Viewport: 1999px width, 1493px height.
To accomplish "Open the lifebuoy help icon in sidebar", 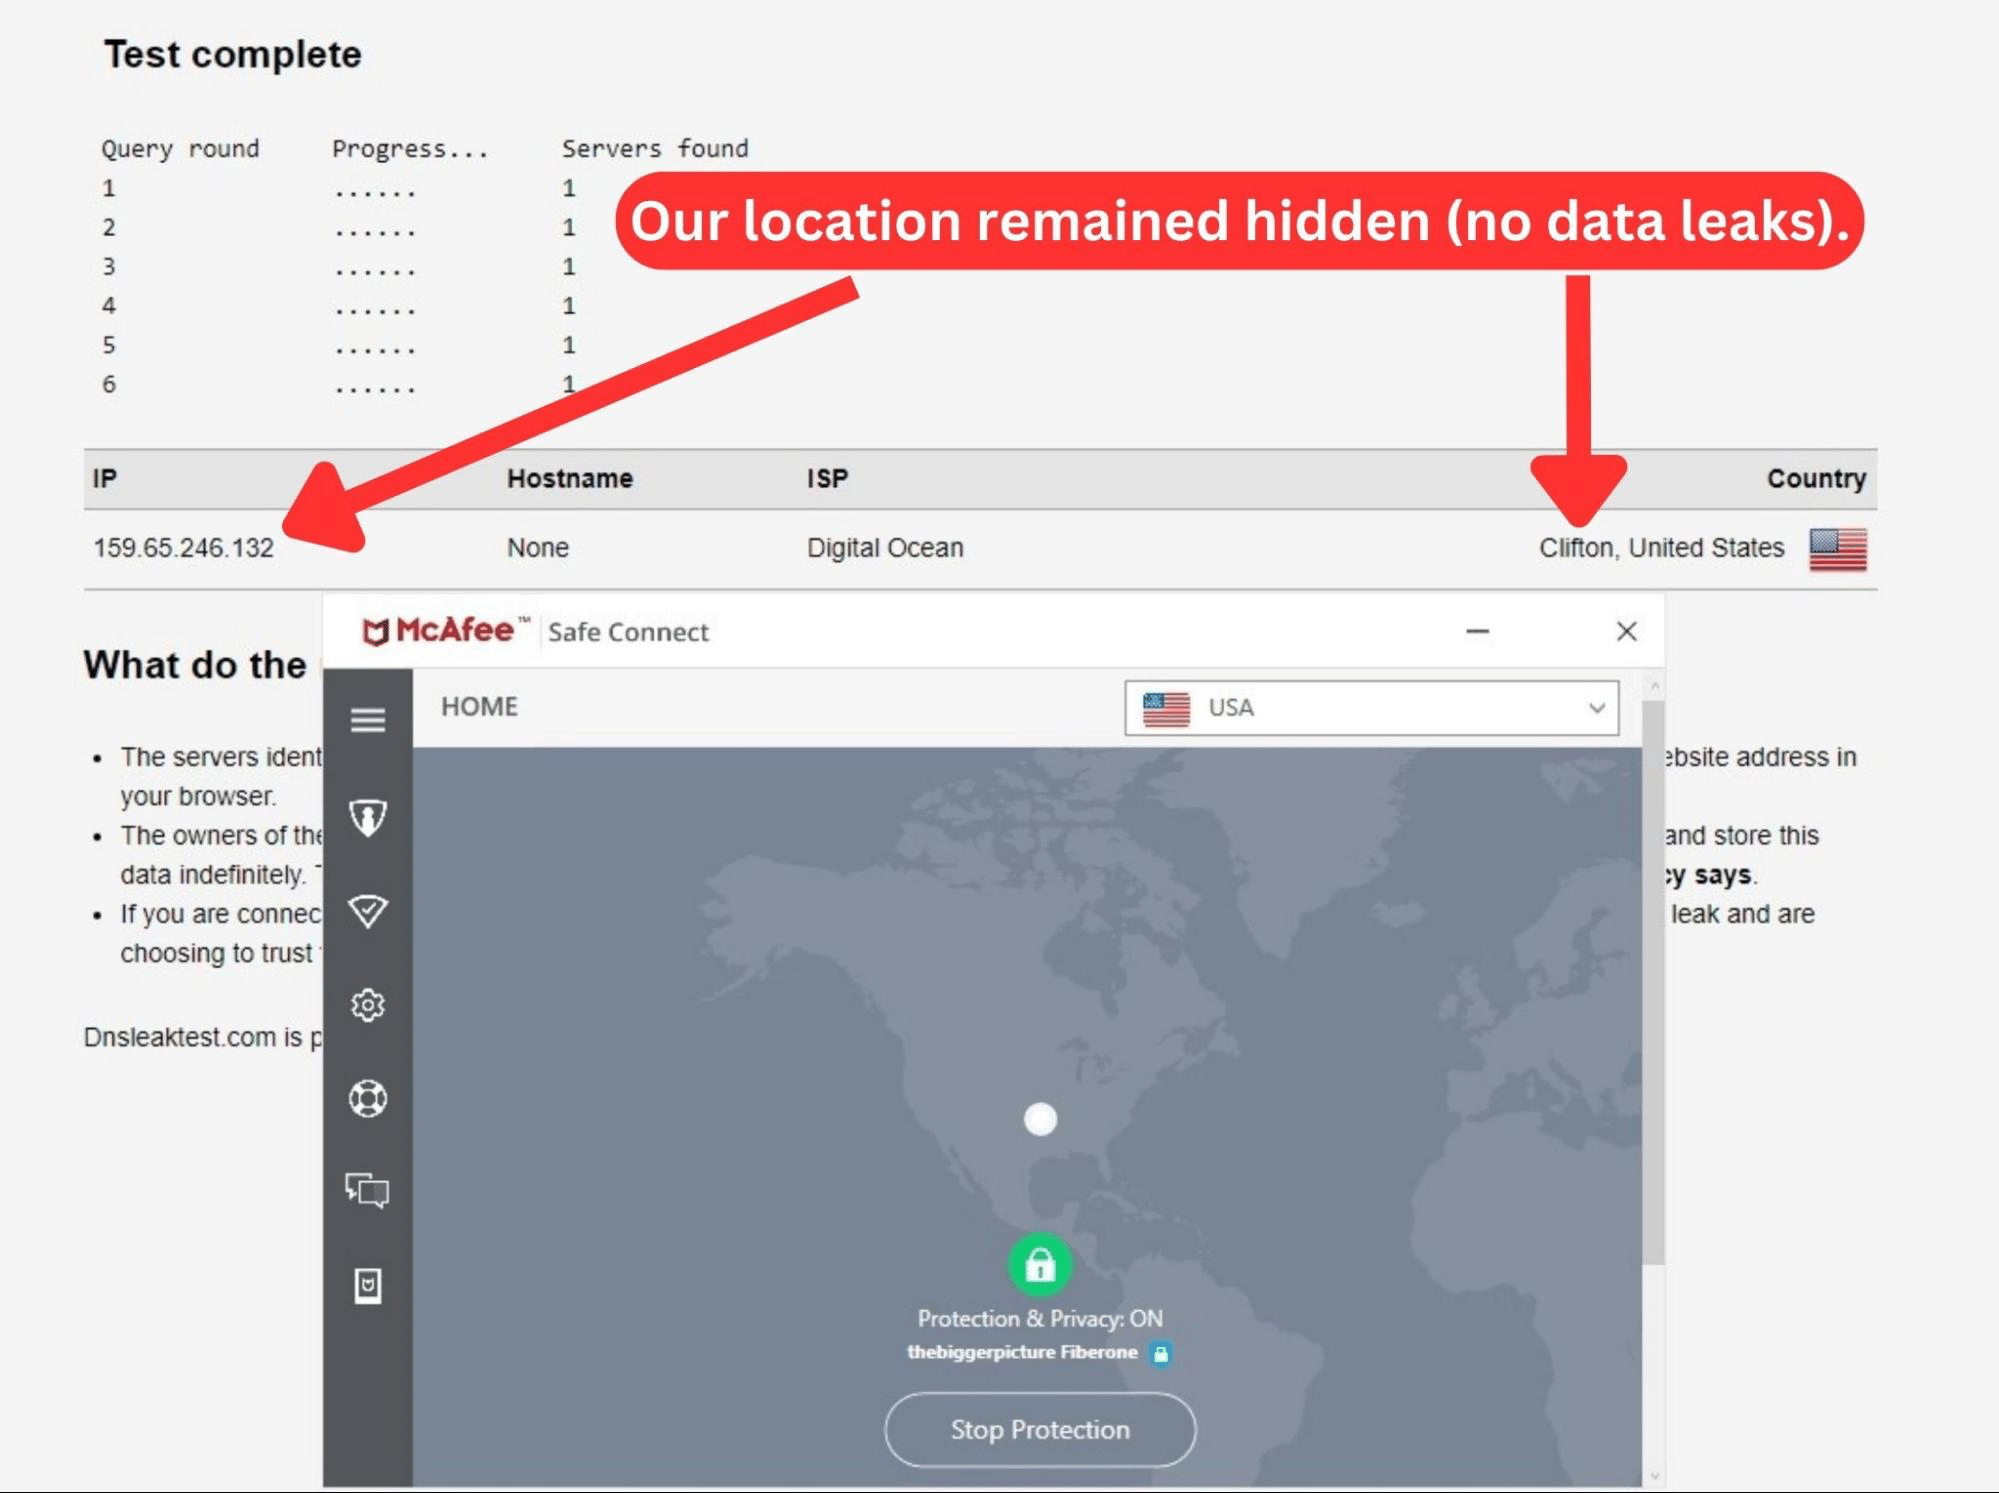I will [368, 1098].
